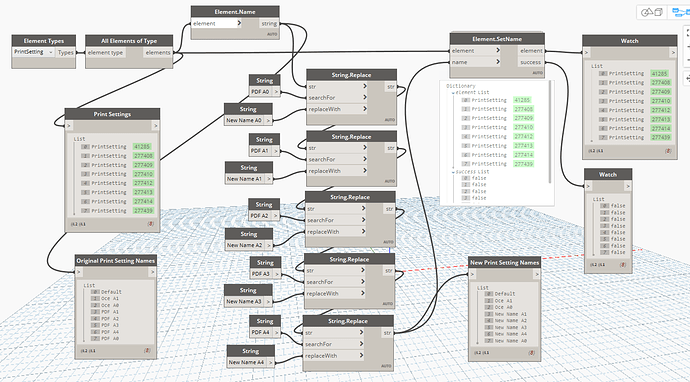Click the Element.Name node title

coord(235,12)
